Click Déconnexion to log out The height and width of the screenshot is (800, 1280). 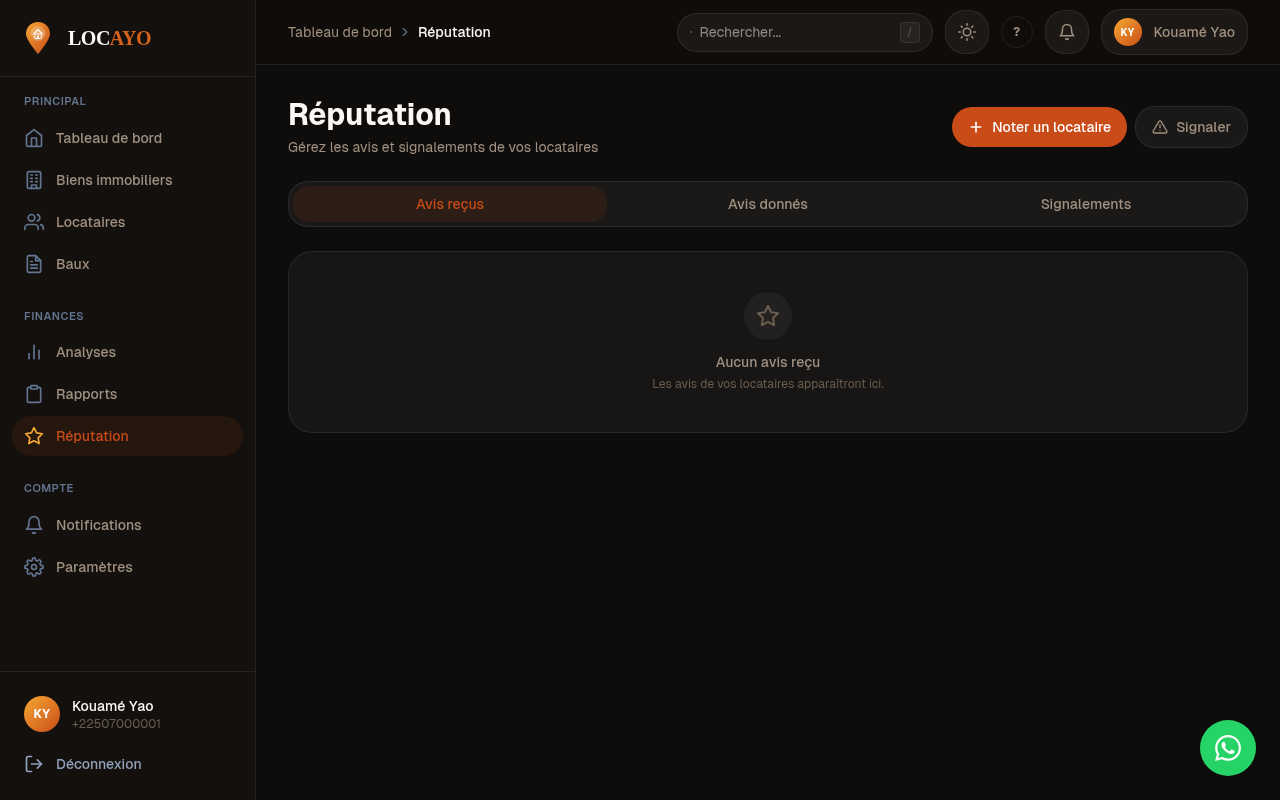98,764
